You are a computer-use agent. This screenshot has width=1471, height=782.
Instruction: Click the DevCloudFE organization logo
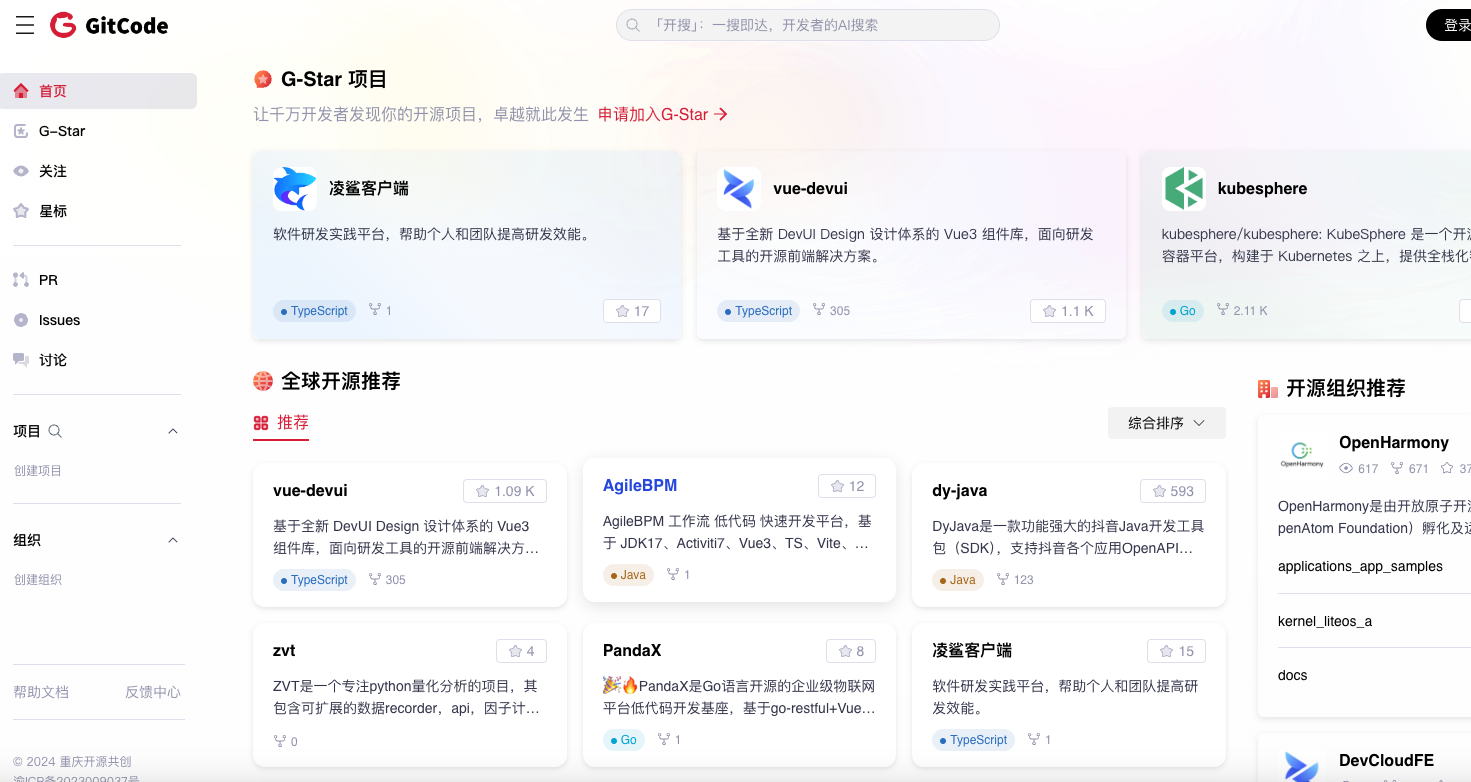1302,768
